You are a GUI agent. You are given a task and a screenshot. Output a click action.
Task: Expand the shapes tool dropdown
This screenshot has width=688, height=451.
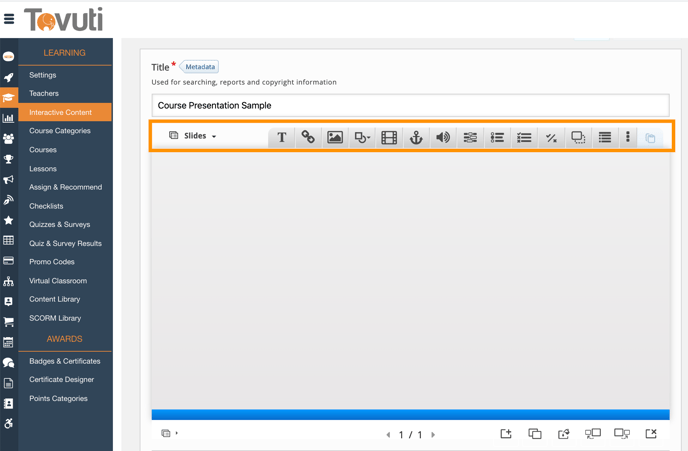tap(362, 137)
